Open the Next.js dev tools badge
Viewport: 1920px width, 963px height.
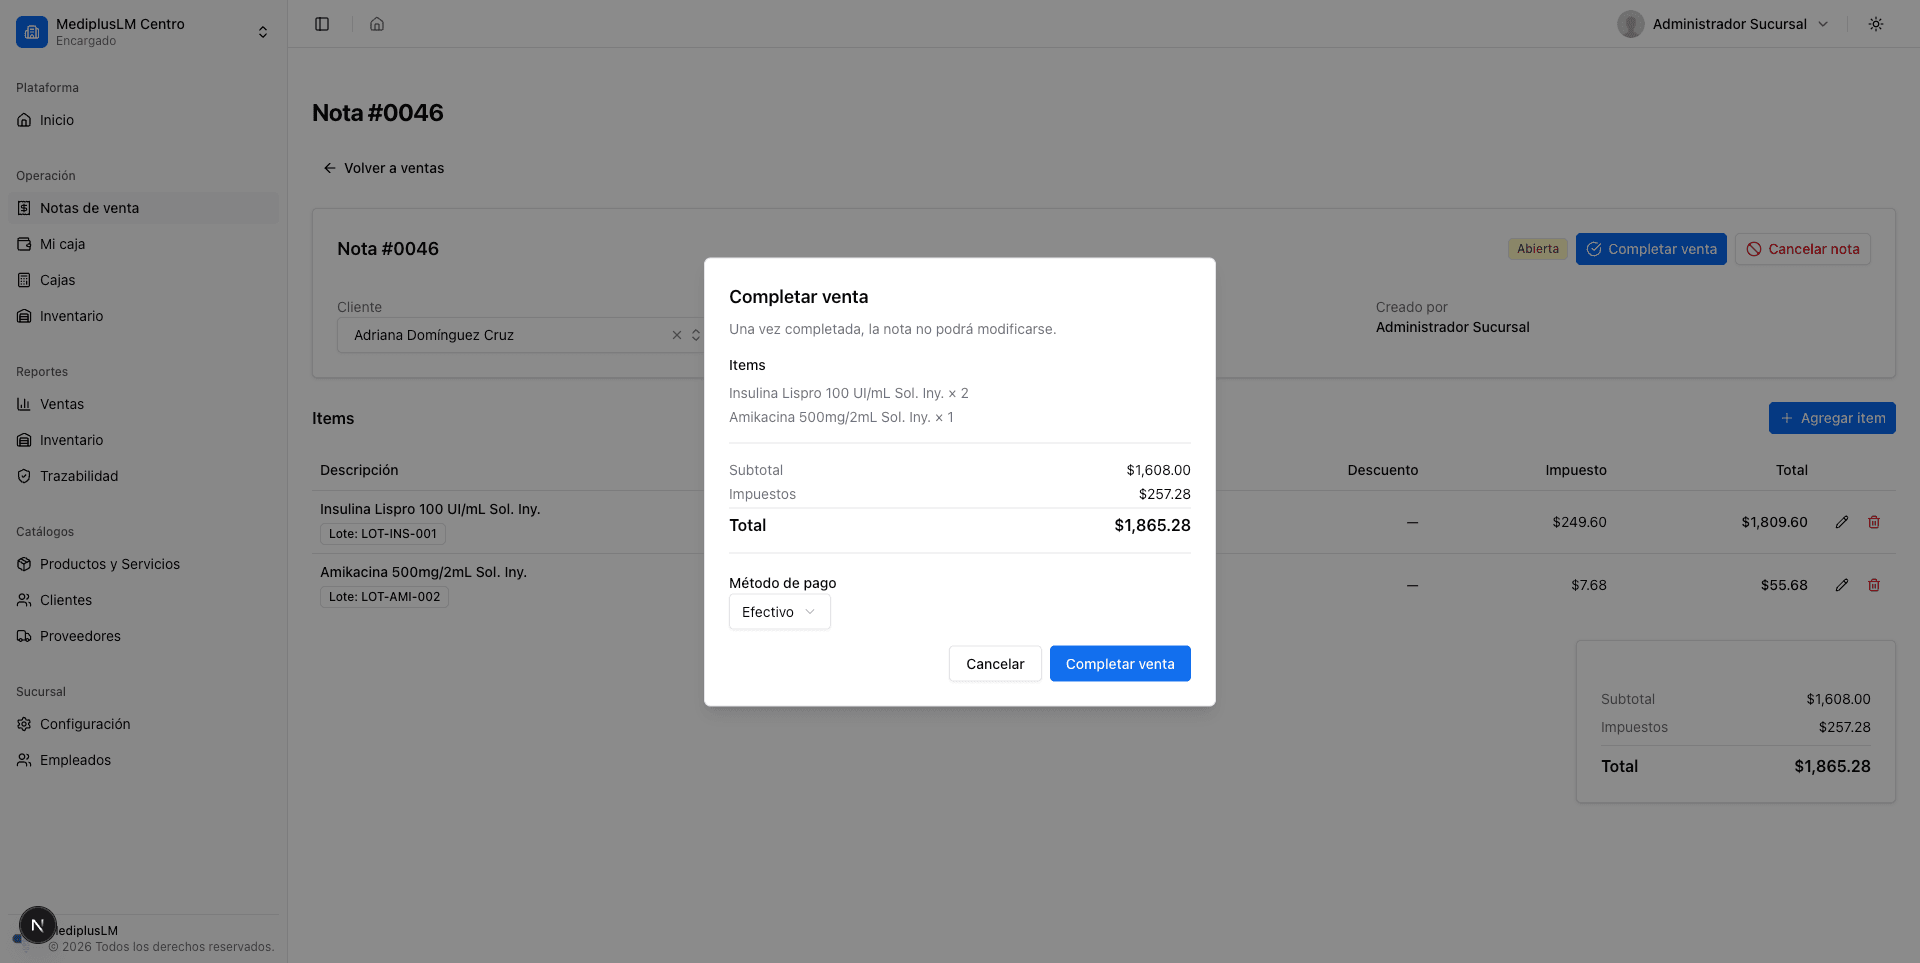click(x=38, y=925)
